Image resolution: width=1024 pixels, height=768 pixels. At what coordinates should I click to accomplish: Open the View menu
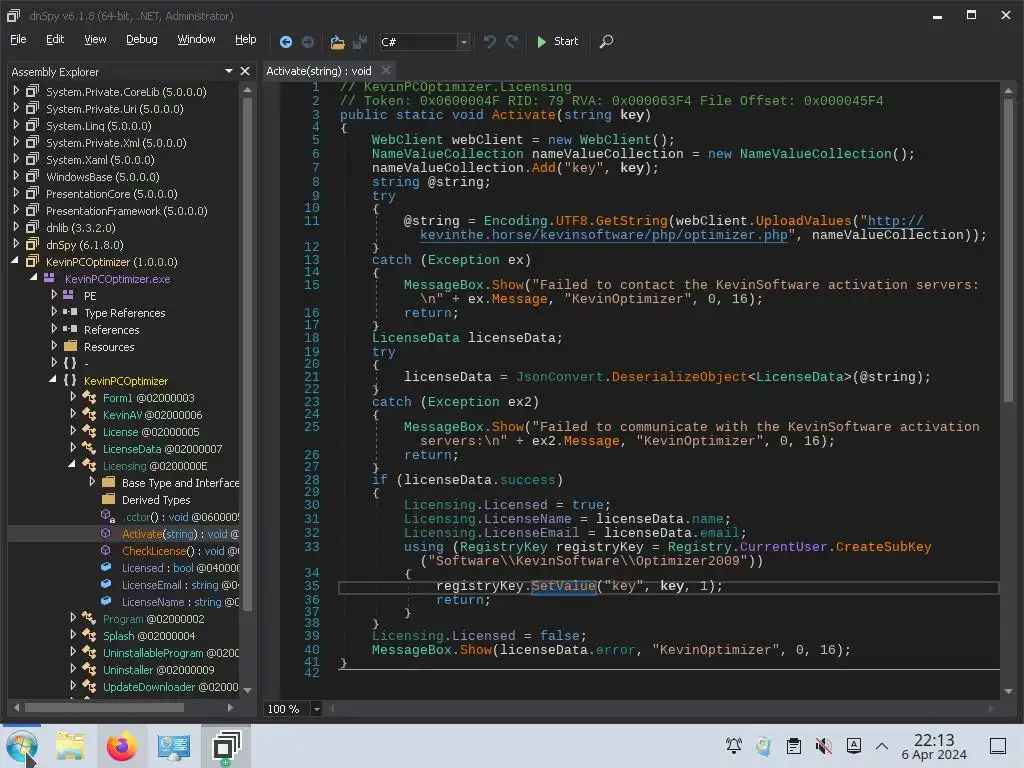pos(95,39)
